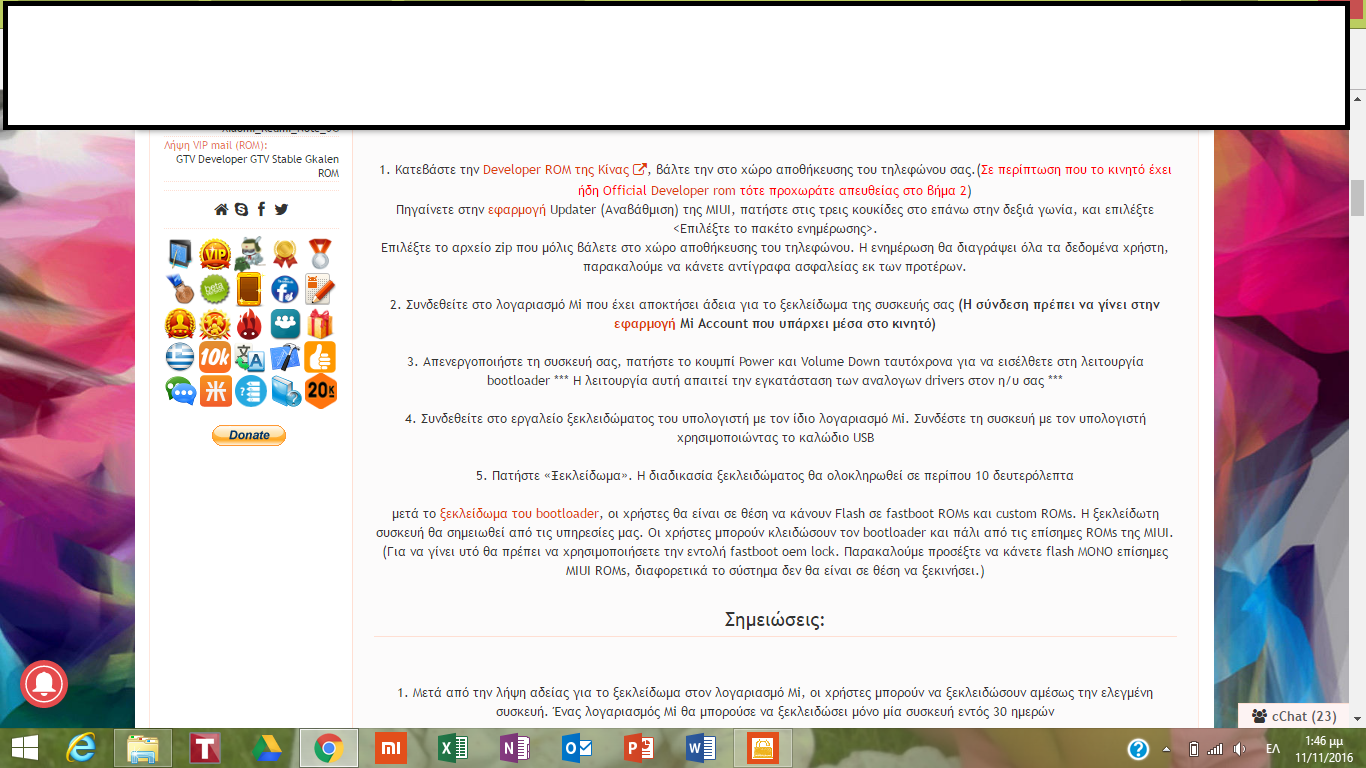Expand hidden icons in the system tray
This screenshot has height=768, width=1366.
tap(1166, 749)
